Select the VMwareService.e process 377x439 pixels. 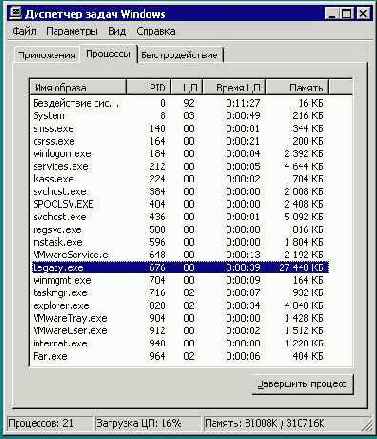coord(180,255)
